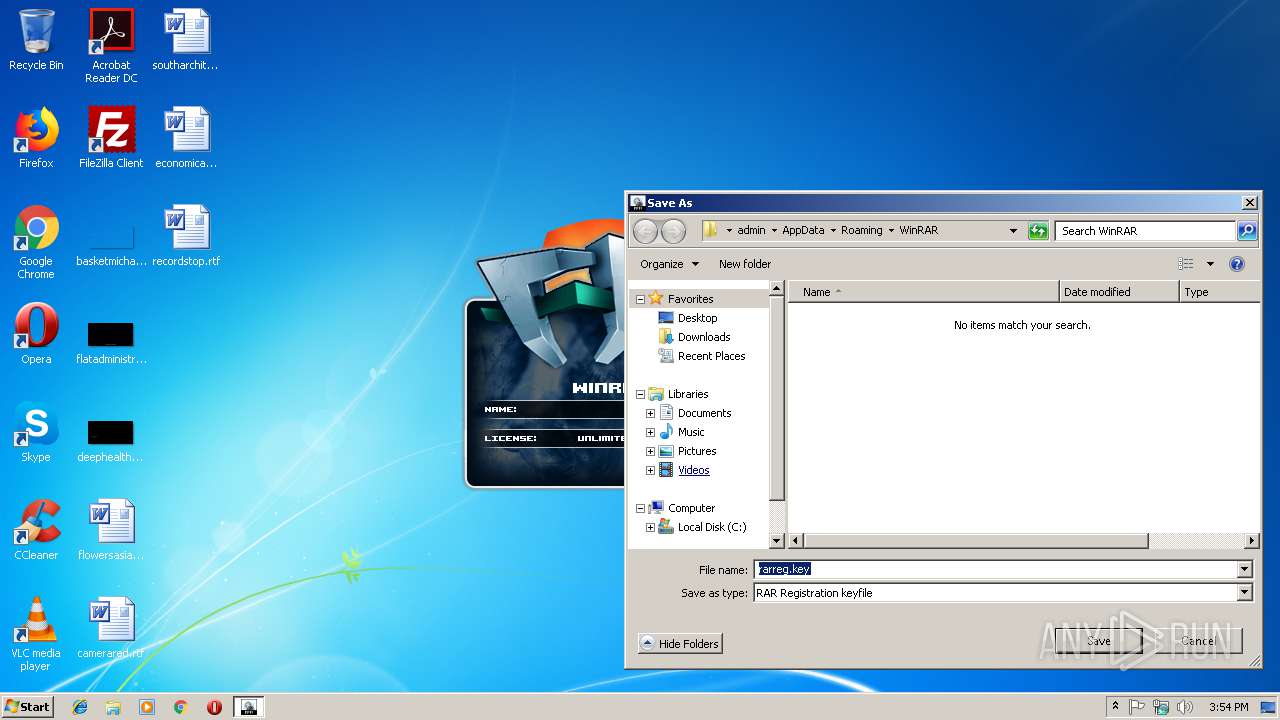Open the Firefox desktop shortcut
1280x720 pixels.
[36, 138]
